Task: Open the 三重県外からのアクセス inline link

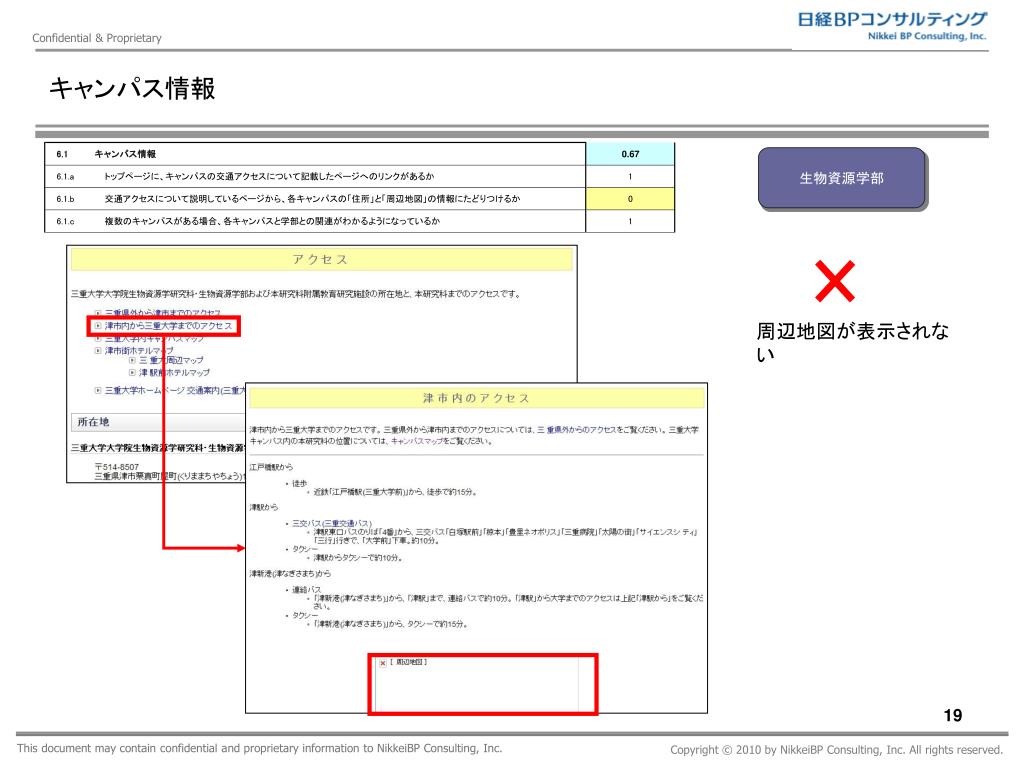Action: (576, 430)
